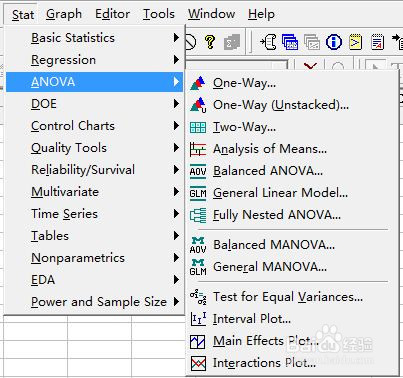Click the yellow question mark help icon
Screen dimensions: 403x378
point(210,42)
